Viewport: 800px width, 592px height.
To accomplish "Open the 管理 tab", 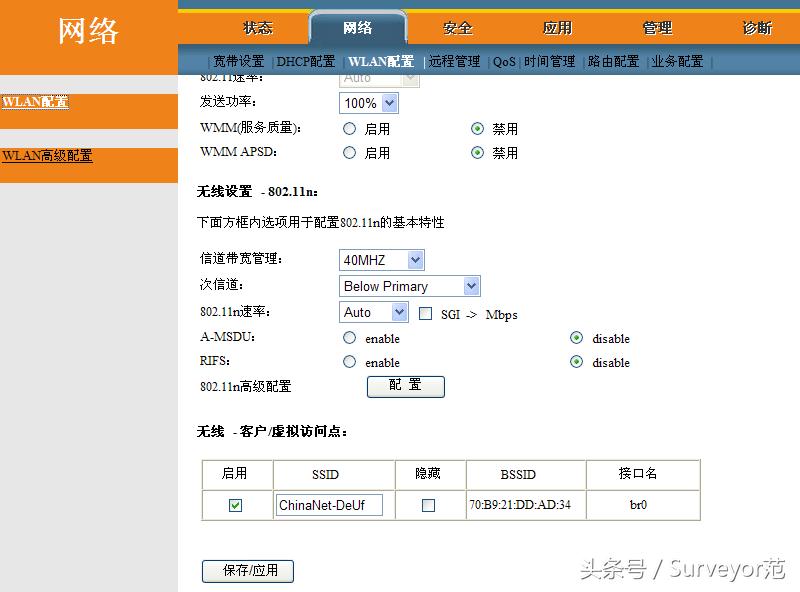I will point(657,28).
